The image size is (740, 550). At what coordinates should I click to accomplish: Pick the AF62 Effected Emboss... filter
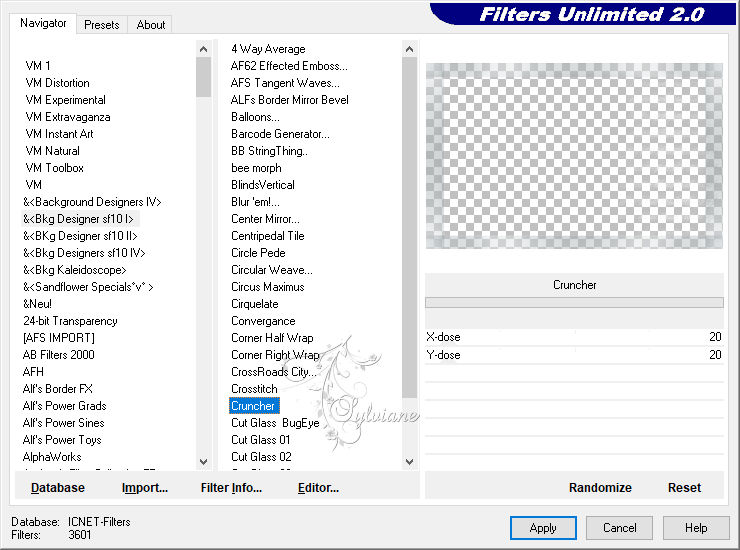[289, 66]
